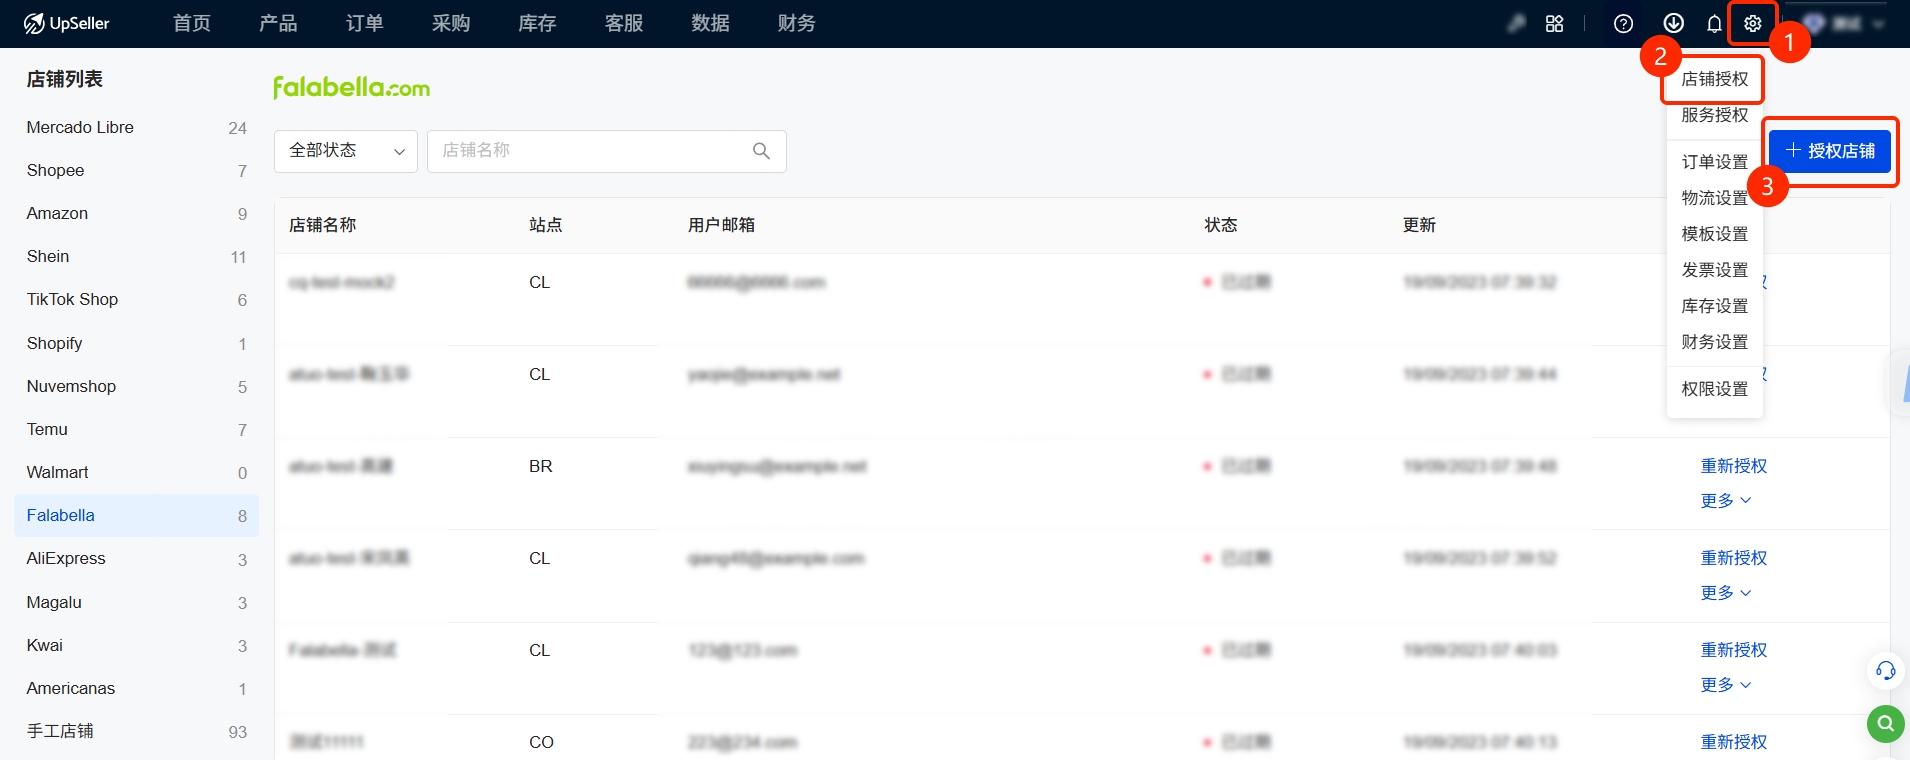The image size is (1910, 760).
Task: Open the 采购 menu
Action: coord(451,23)
